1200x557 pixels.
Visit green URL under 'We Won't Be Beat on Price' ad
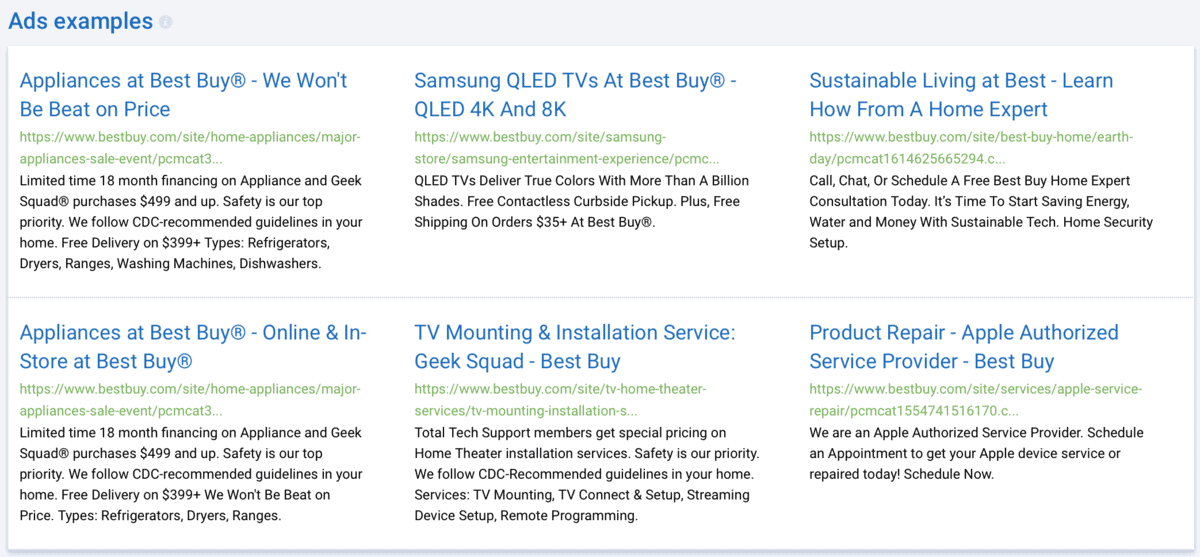tap(190, 148)
